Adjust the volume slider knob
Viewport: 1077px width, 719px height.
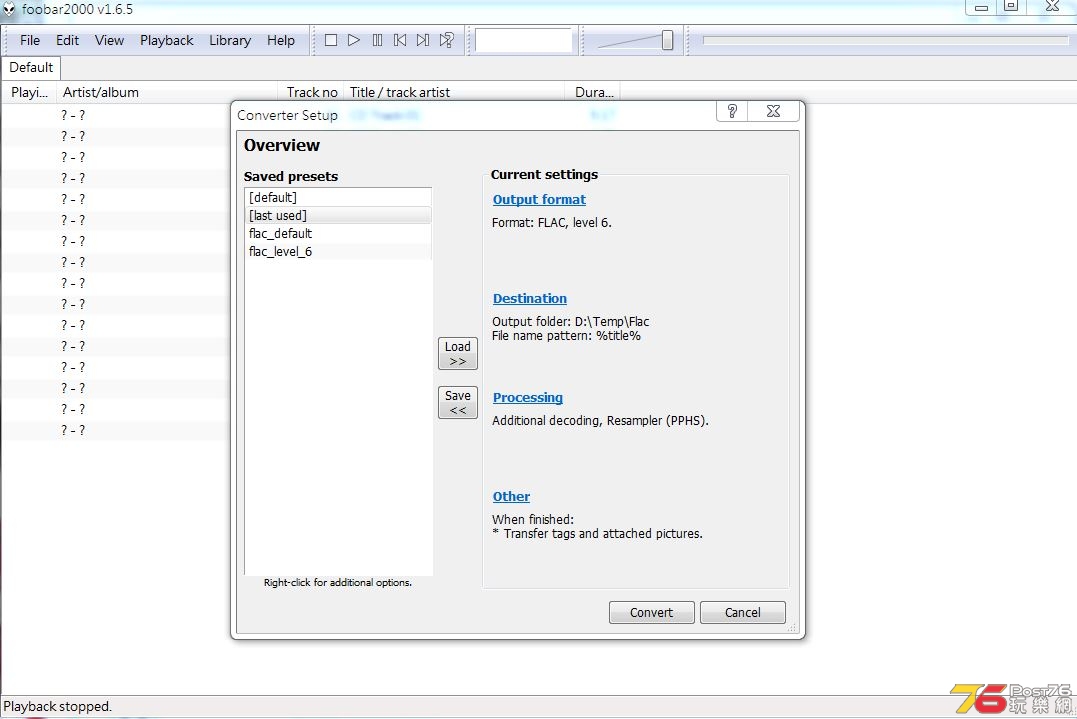[x=667, y=41]
